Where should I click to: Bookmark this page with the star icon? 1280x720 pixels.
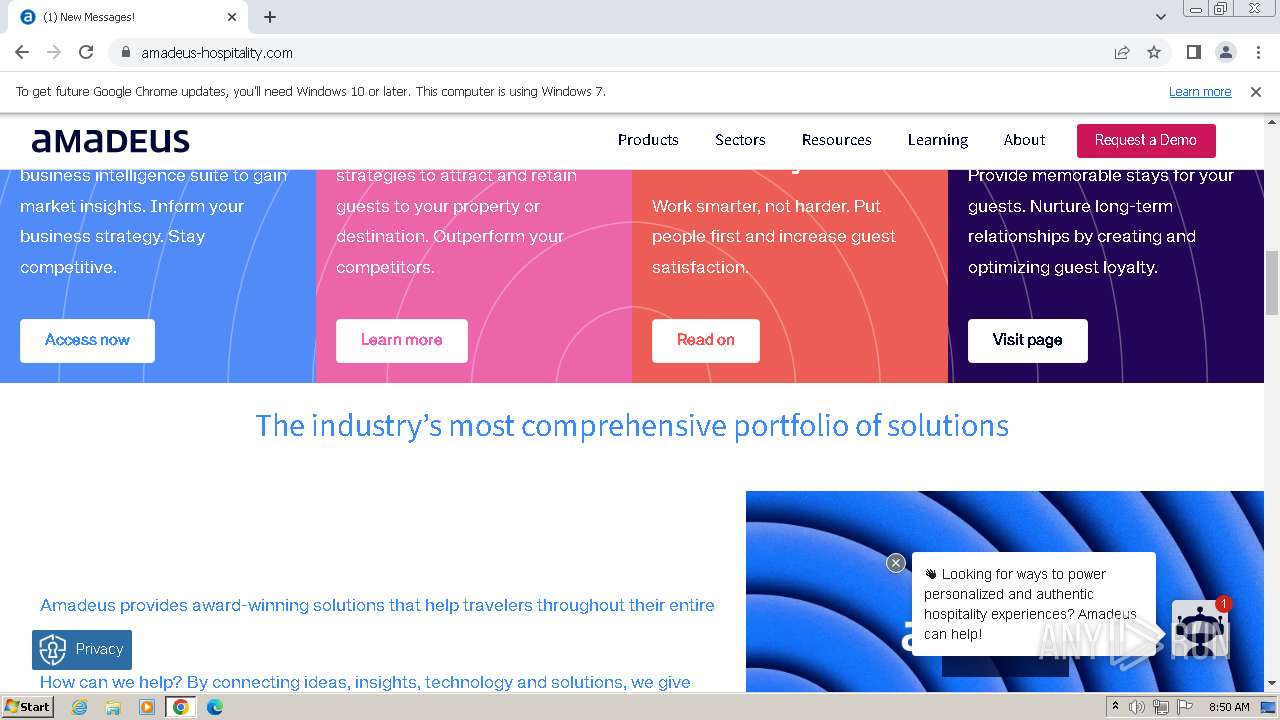coord(1154,52)
